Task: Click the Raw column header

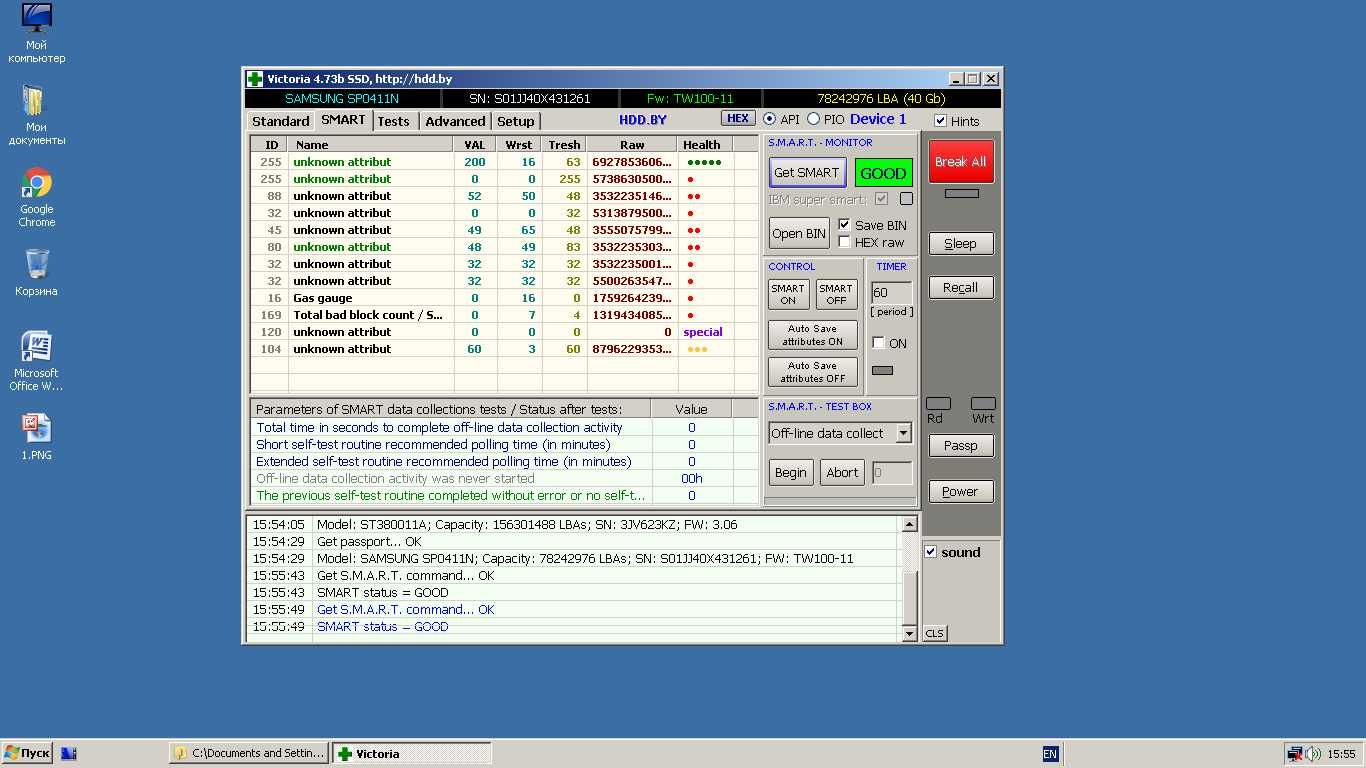Action: 632,145
